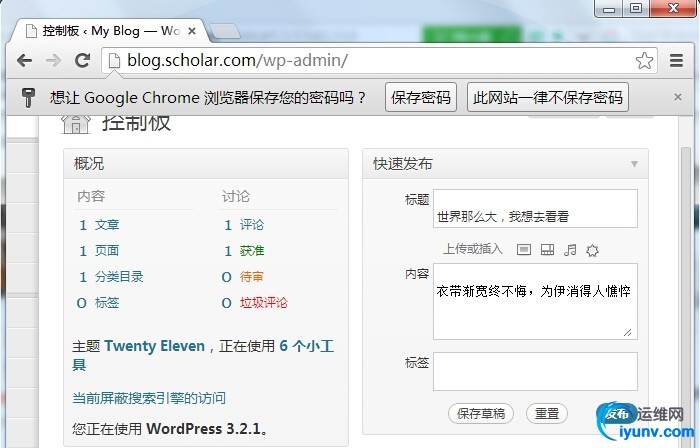
Task: Click 保存草稿 button
Action: 481,413
